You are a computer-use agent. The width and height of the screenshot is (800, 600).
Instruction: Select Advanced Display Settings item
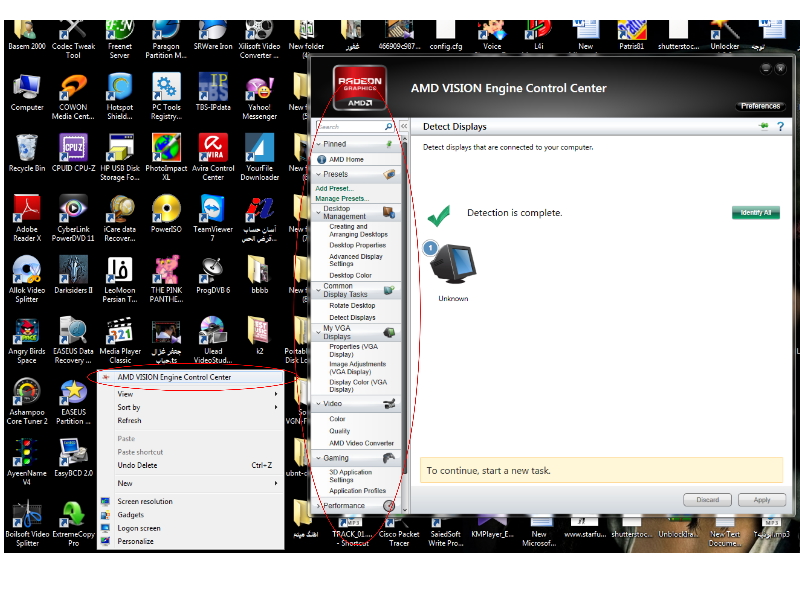click(356, 260)
